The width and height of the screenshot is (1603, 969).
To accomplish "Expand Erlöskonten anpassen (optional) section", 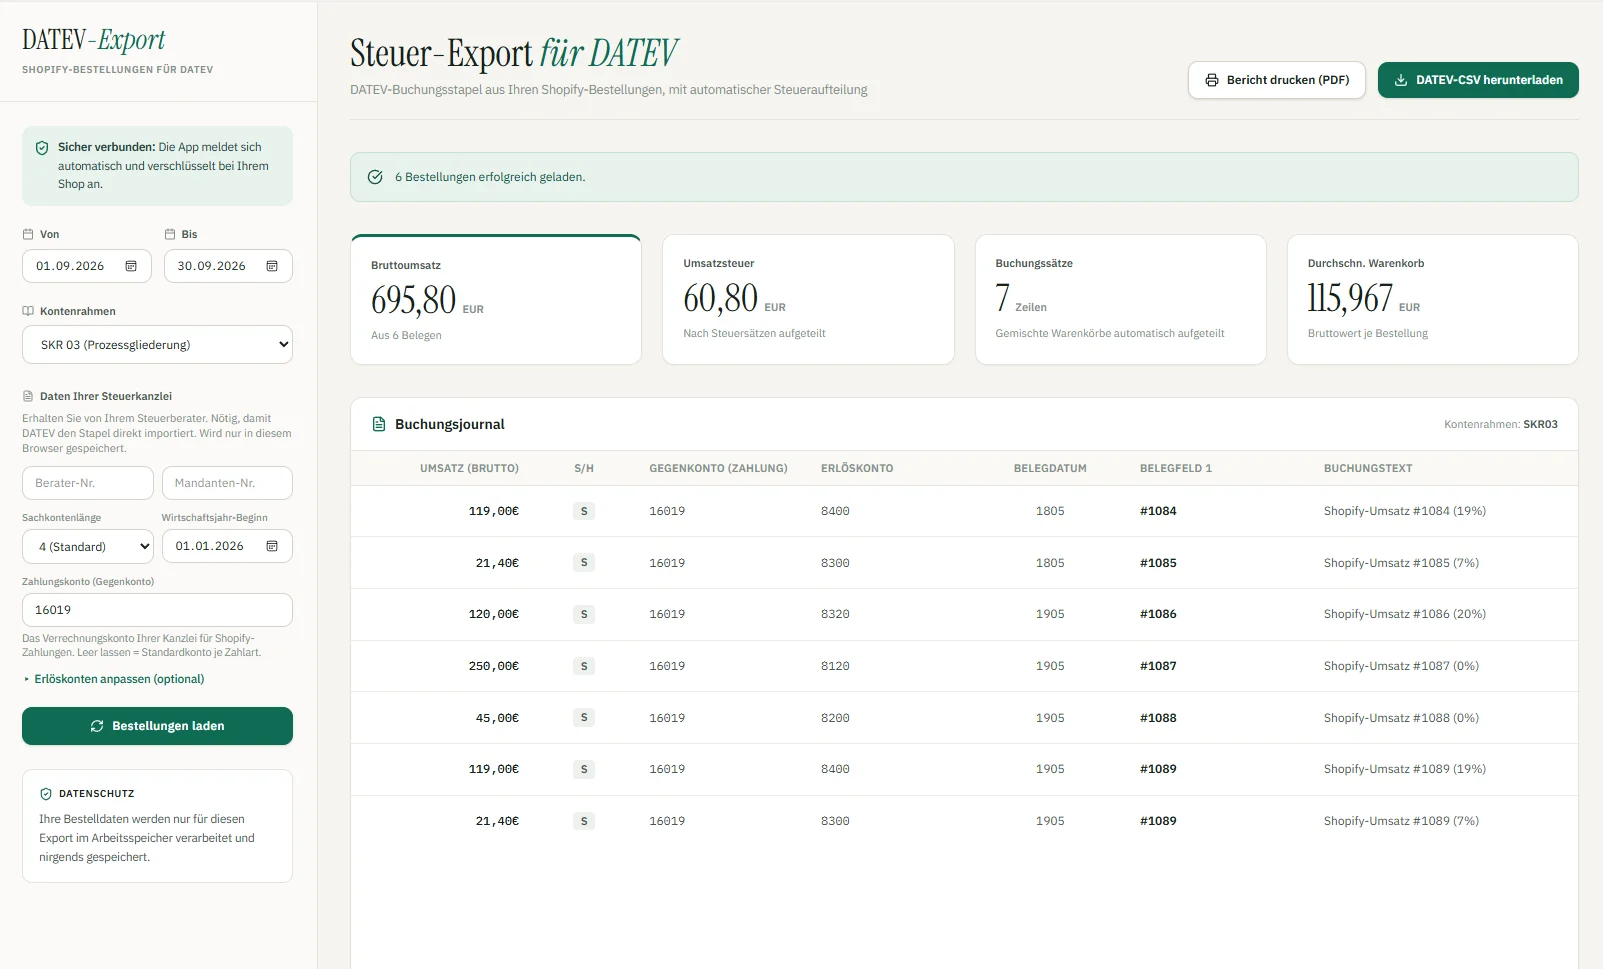I will click(114, 679).
